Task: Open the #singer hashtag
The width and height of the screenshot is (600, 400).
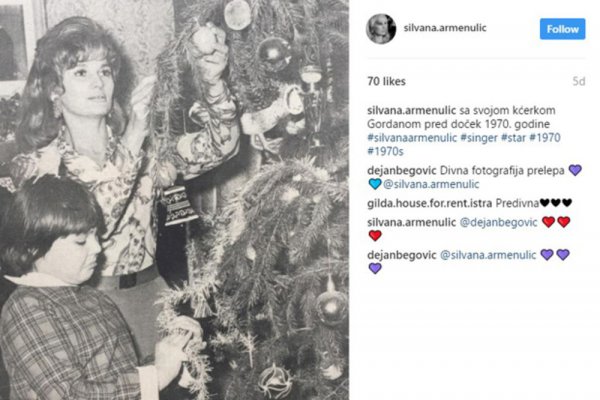Action: coord(479,137)
